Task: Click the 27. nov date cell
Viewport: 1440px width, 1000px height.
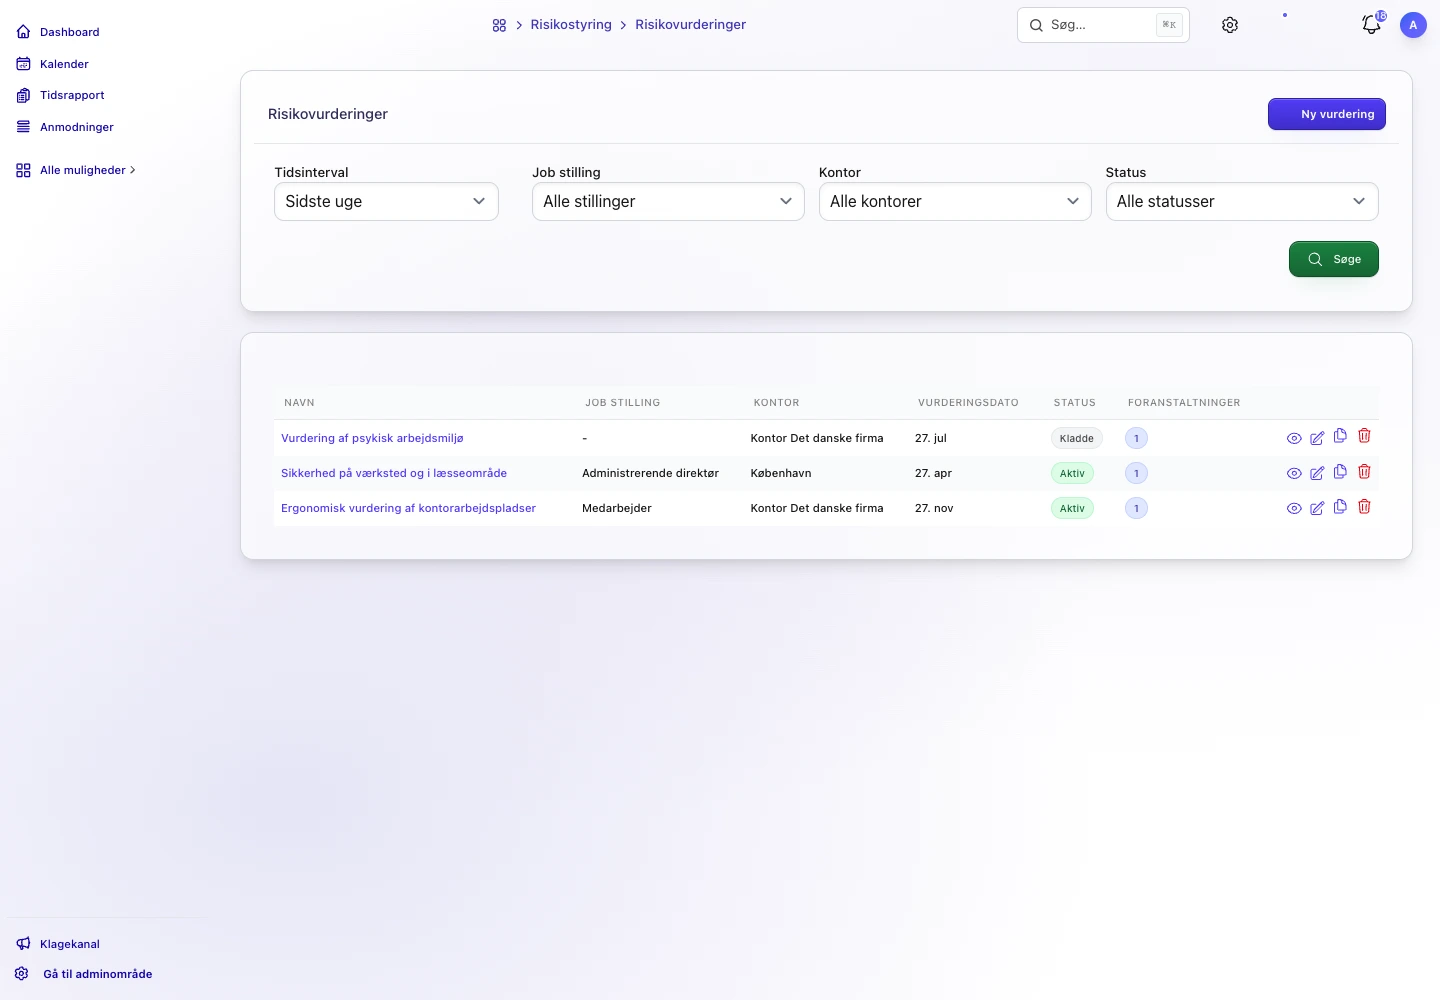Action: click(x=934, y=508)
